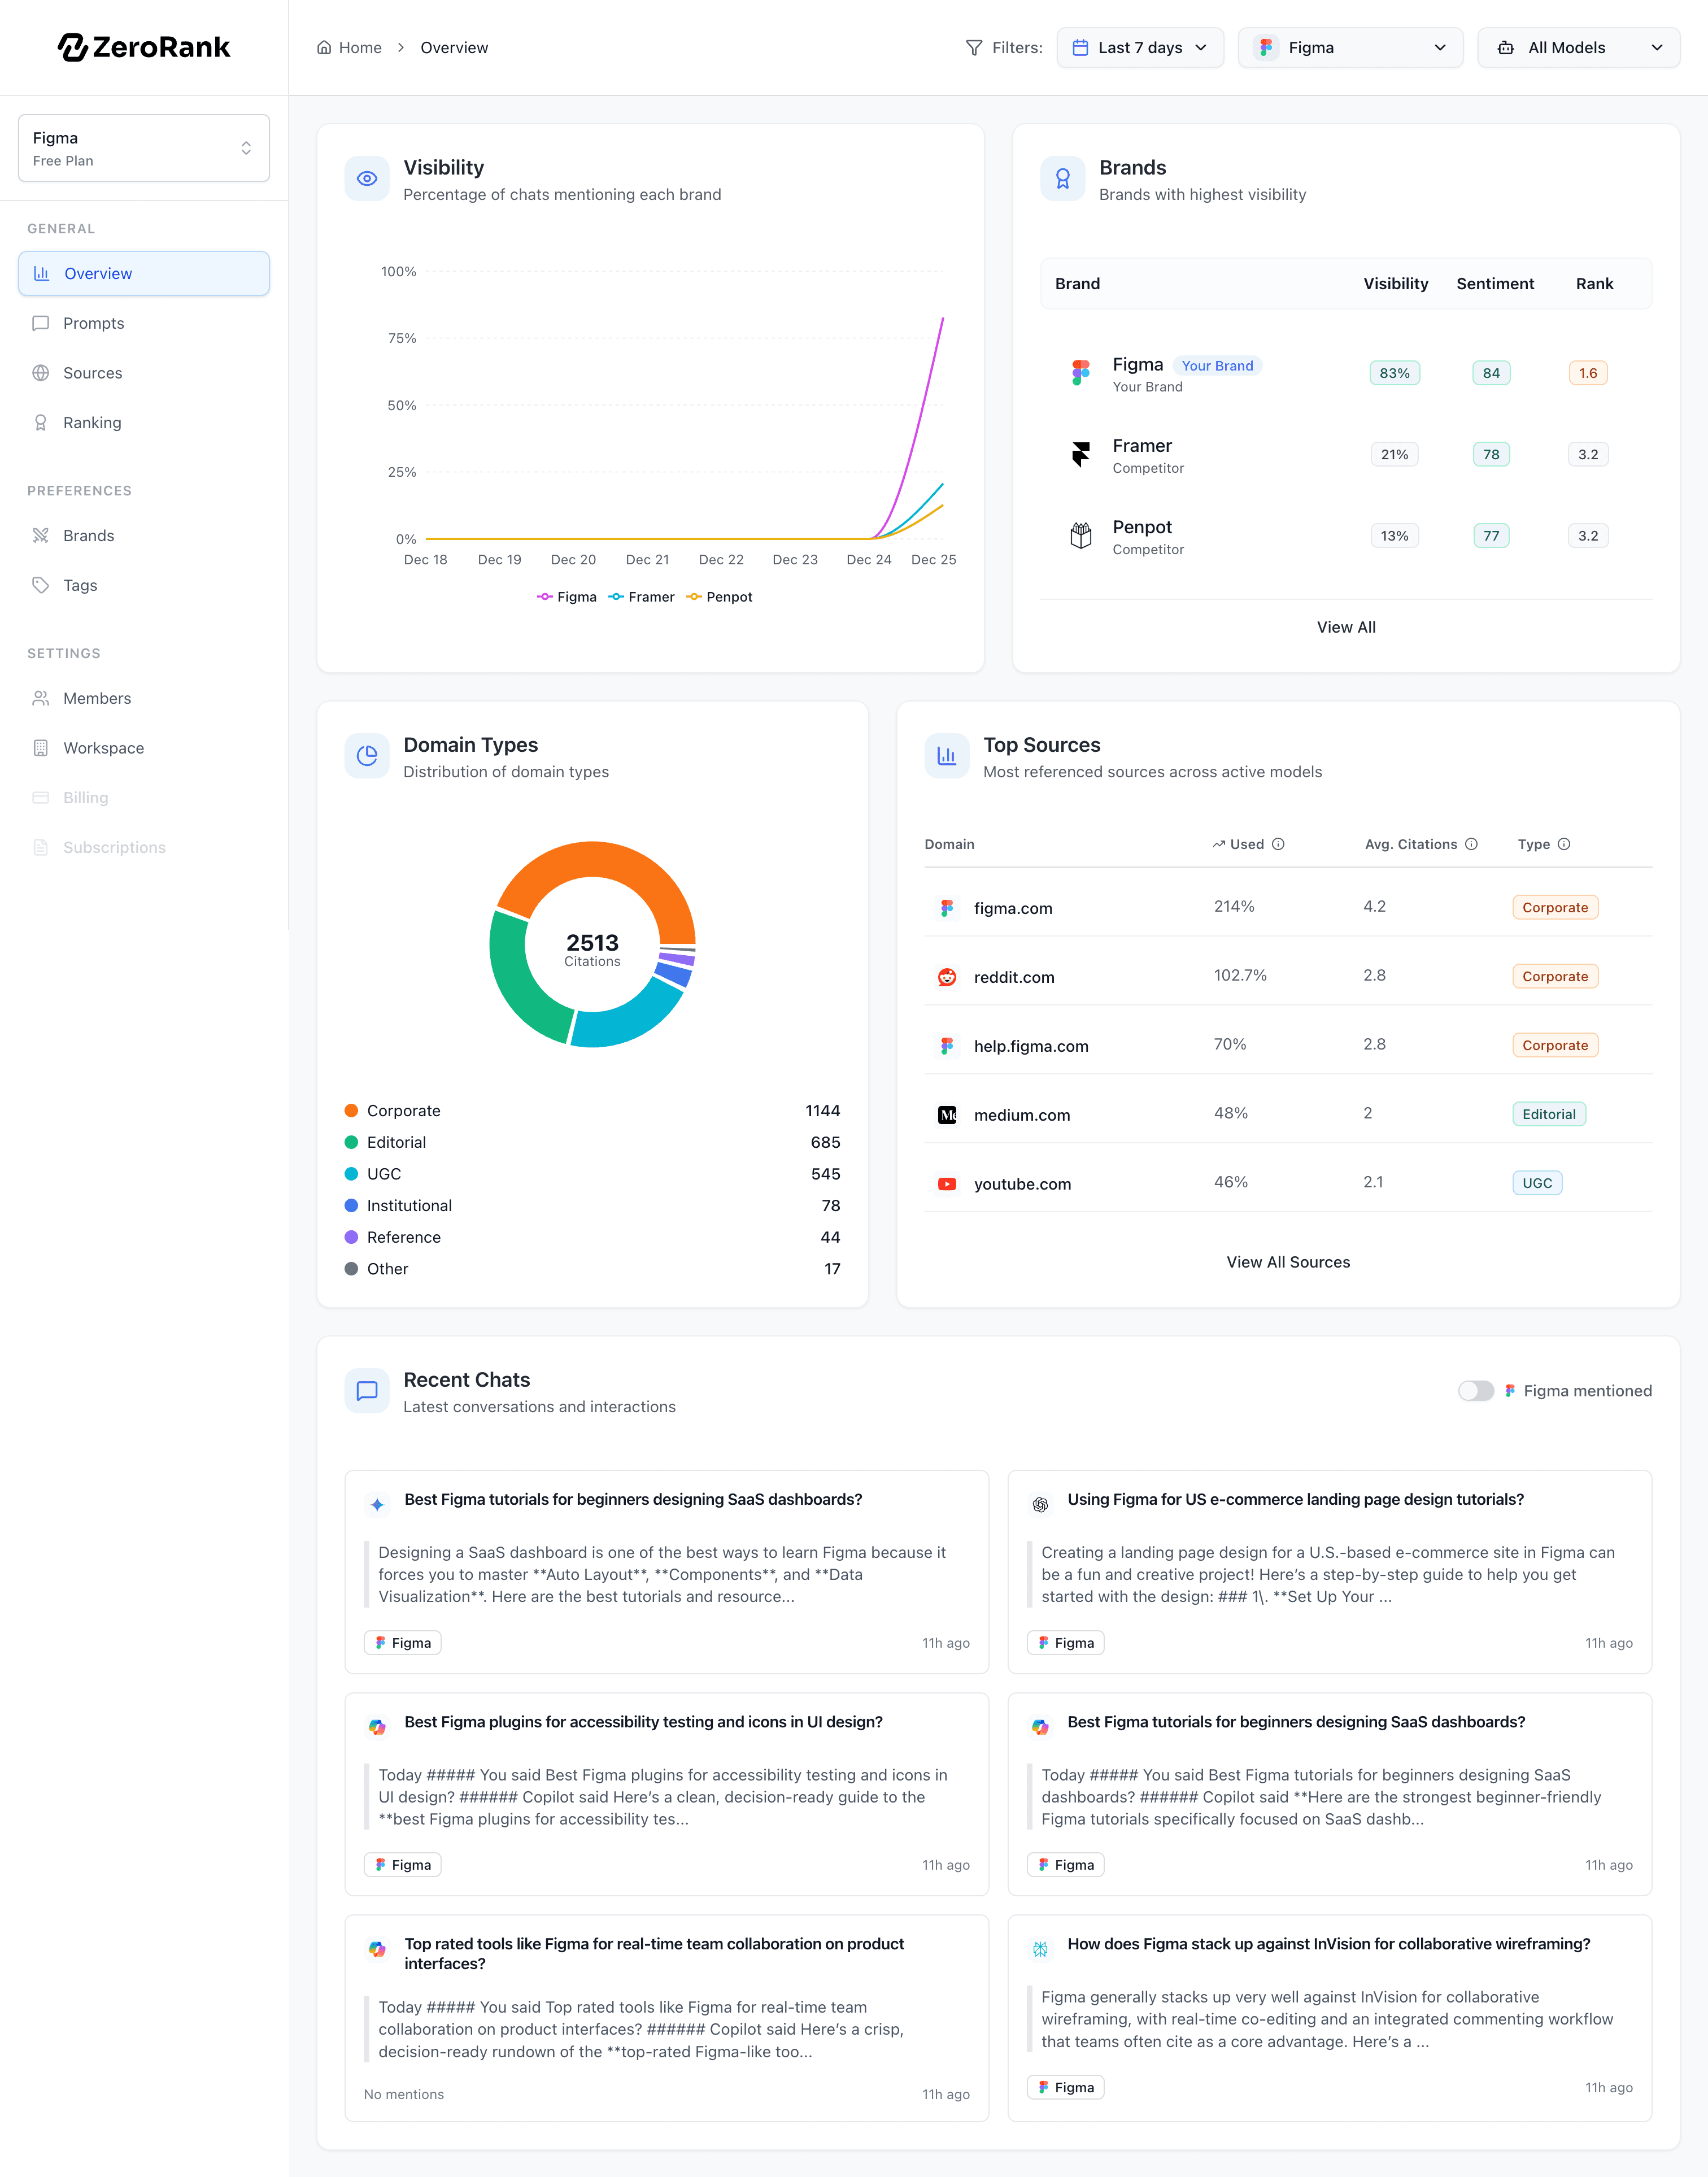Image resolution: width=1708 pixels, height=2177 pixels.
Task: Enable the Figma mentioned filter toggle
Action: (1475, 1390)
